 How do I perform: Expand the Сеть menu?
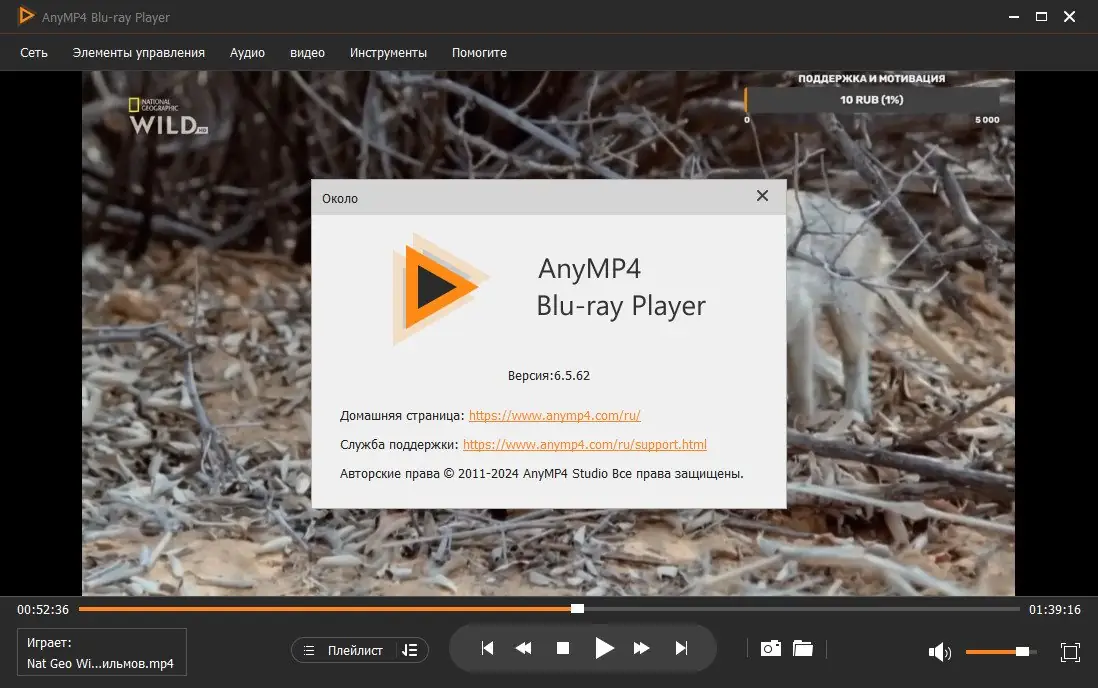[x=32, y=52]
